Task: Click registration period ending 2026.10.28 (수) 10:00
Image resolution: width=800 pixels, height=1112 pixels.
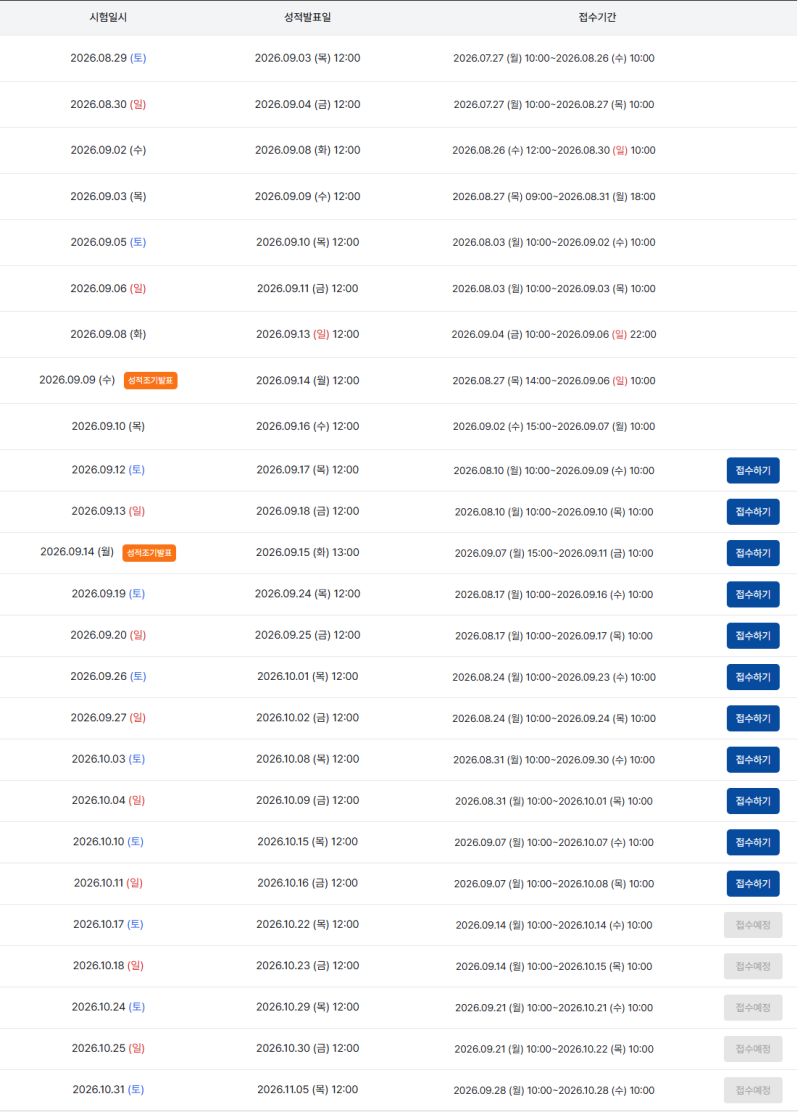Action: [x=554, y=1090]
